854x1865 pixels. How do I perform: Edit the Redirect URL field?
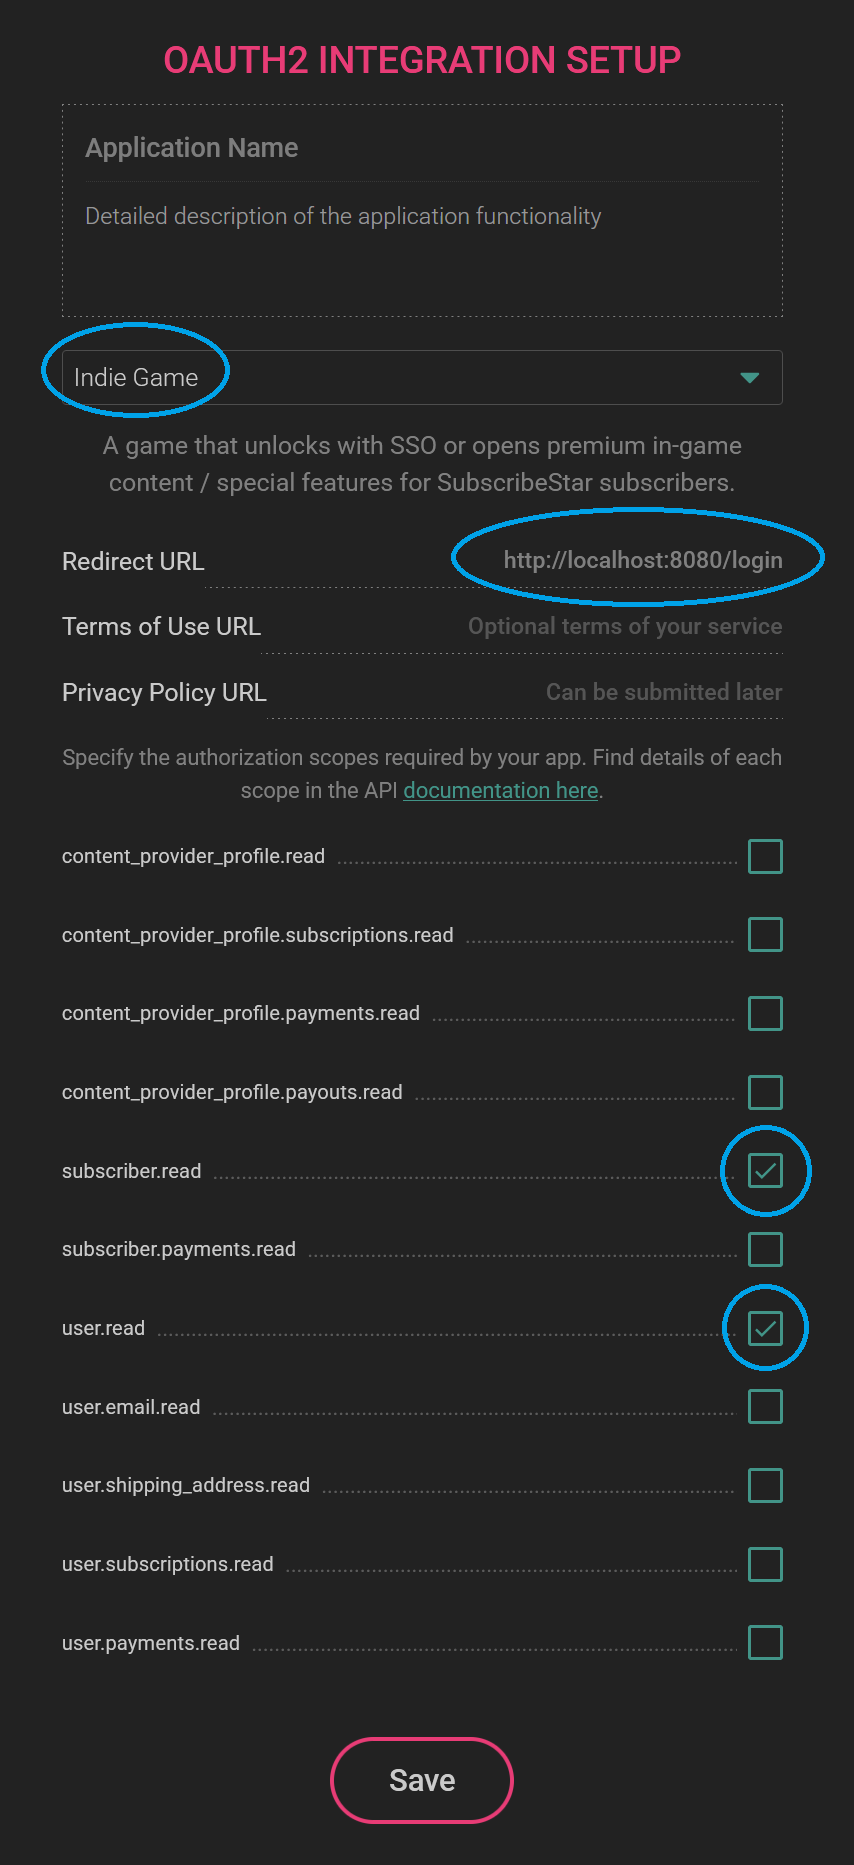(522, 560)
